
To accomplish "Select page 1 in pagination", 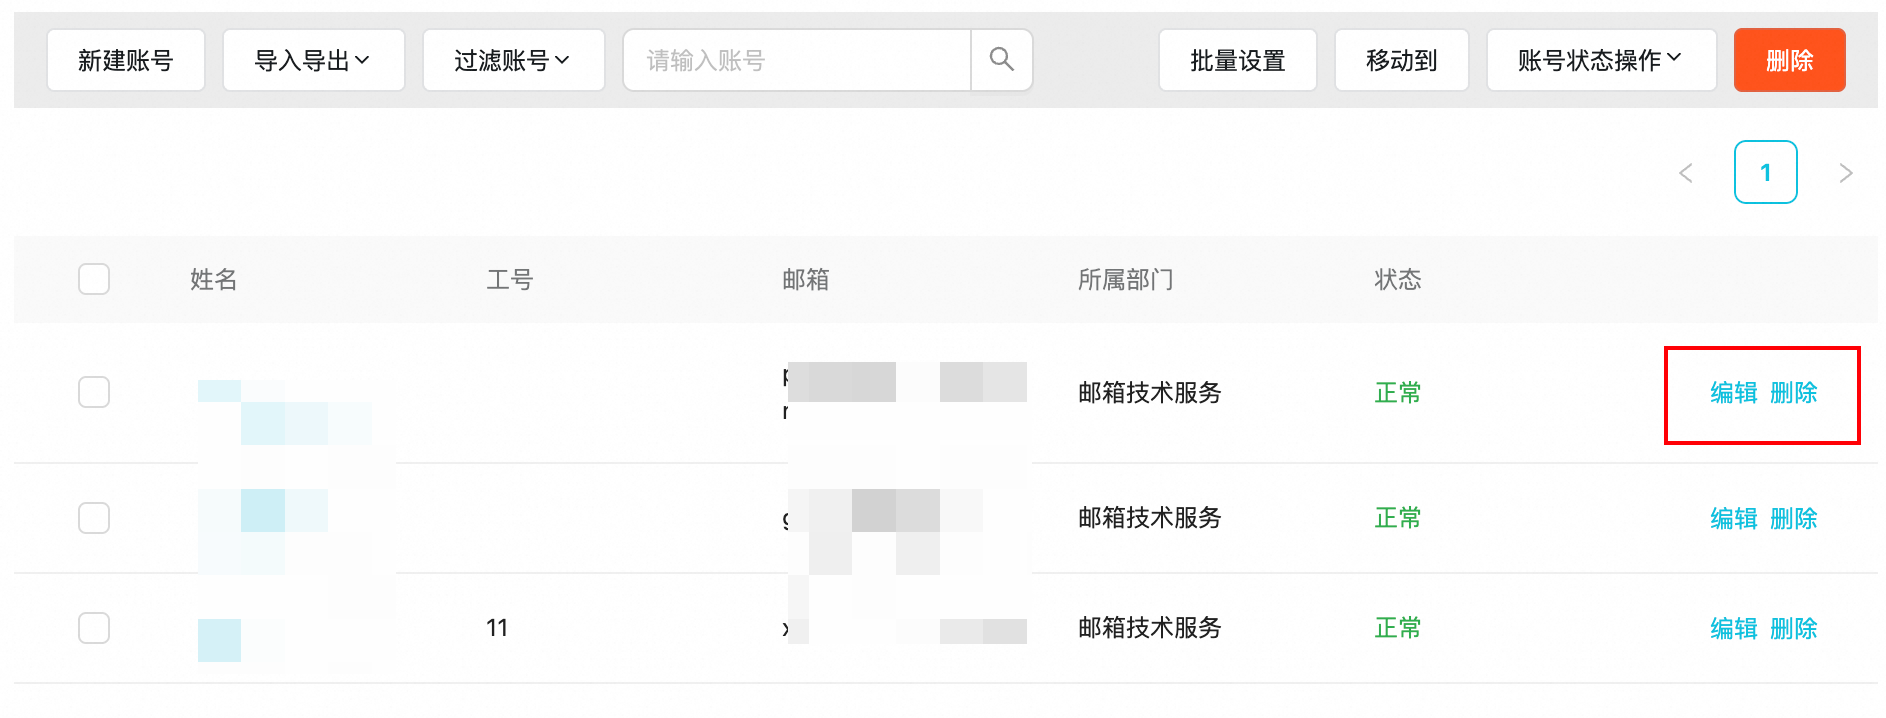I will [1765, 173].
